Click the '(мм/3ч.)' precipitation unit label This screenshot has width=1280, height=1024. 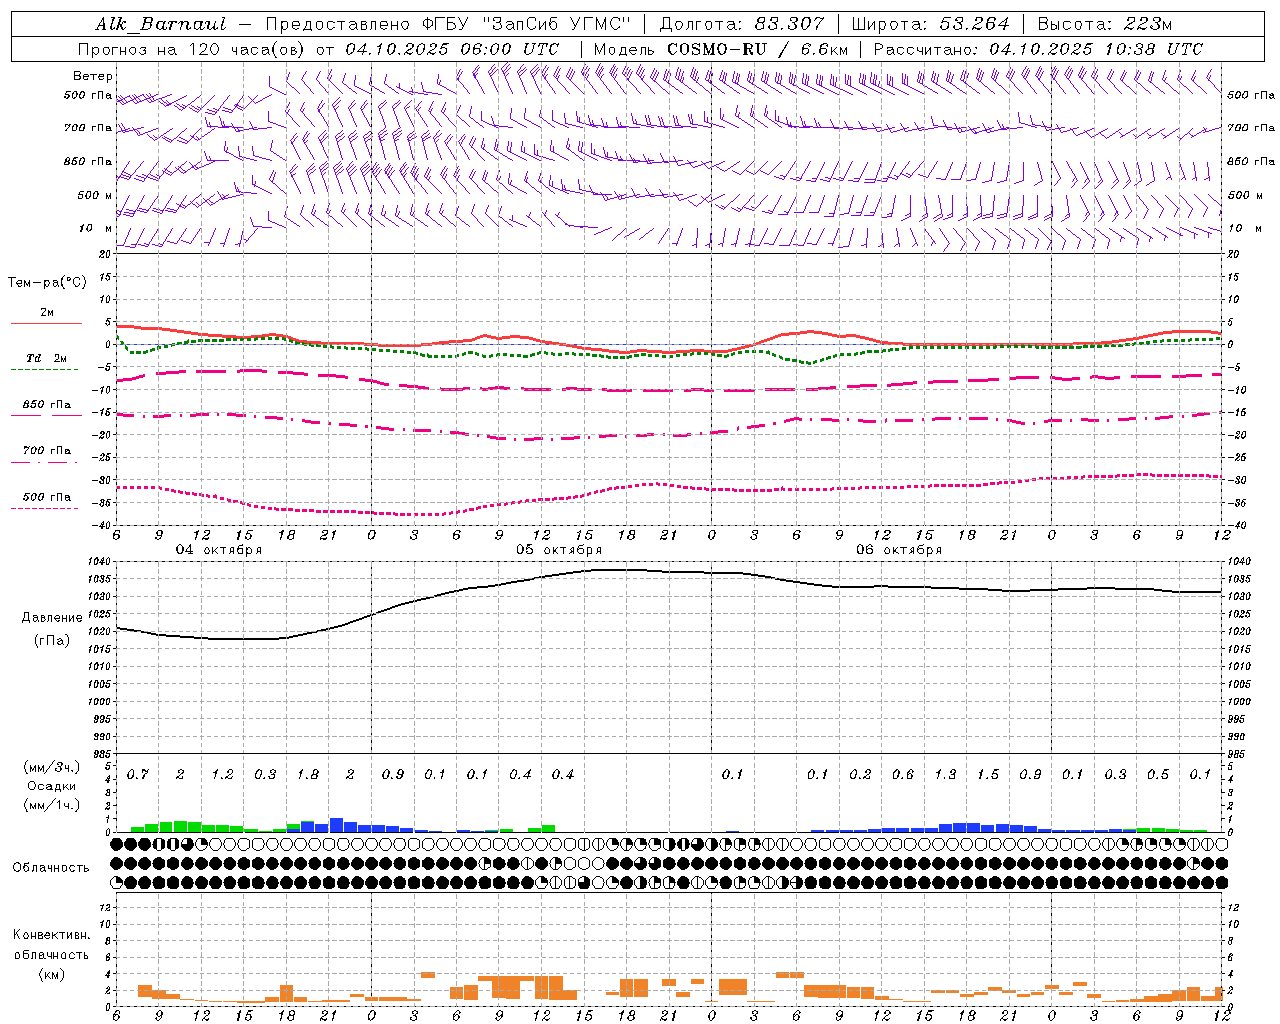(x=52, y=767)
